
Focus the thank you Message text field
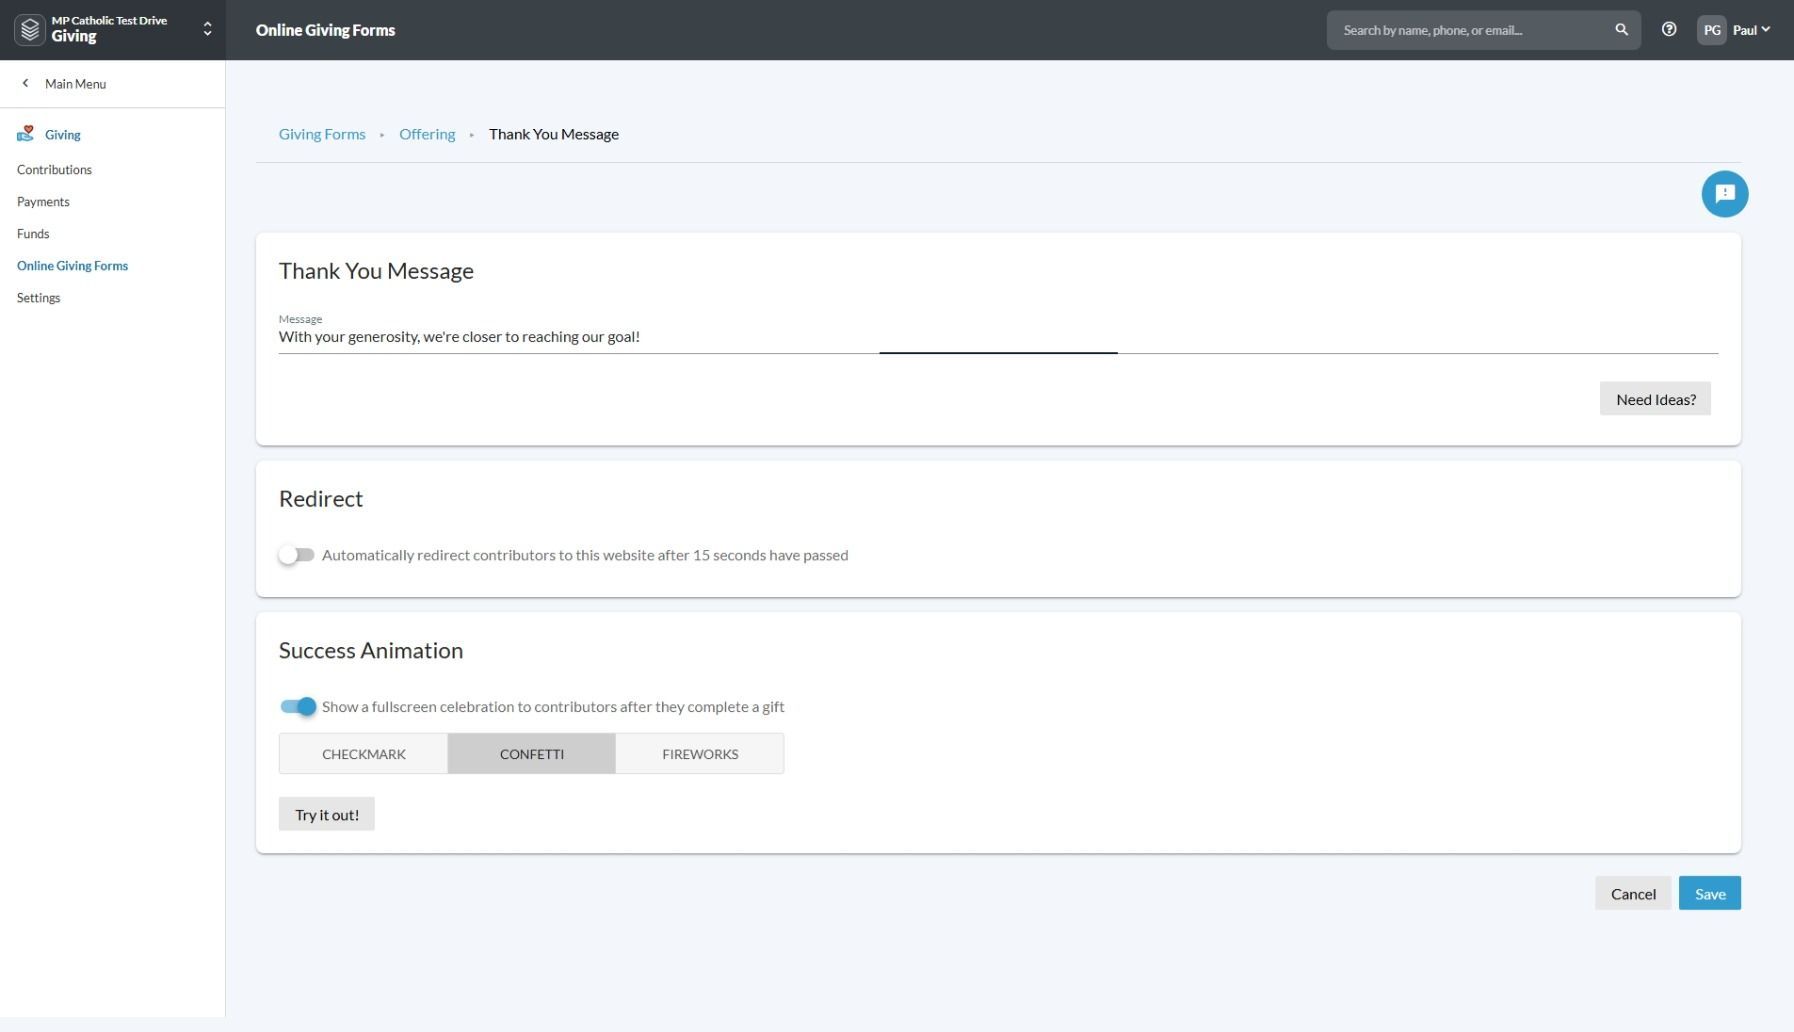coord(998,337)
